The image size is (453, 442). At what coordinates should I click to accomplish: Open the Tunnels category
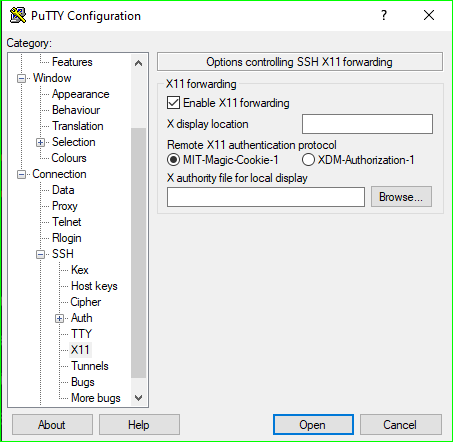[90, 366]
